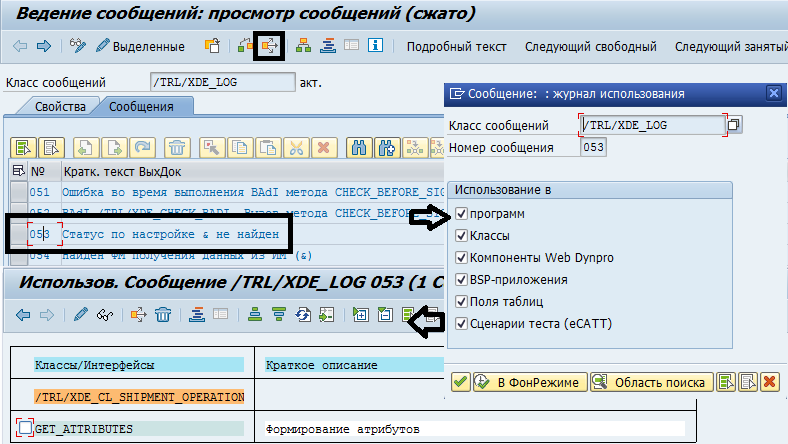Click the Номер сообщения input field

click(593, 148)
